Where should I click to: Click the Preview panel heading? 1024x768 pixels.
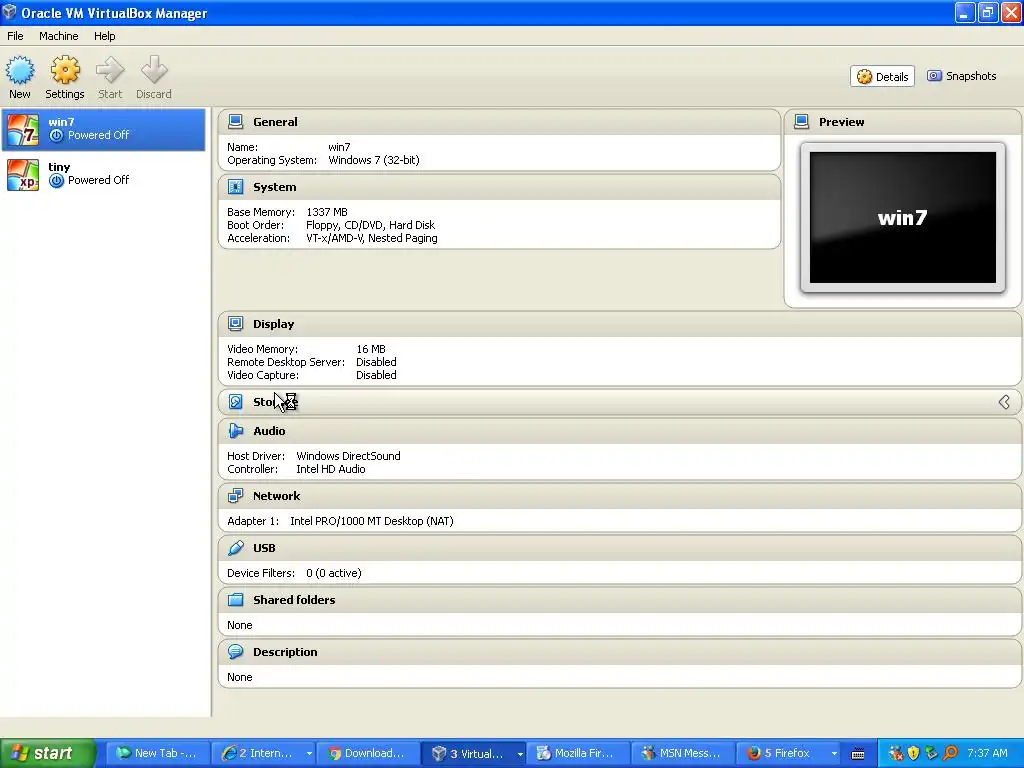pyautogui.click(x=841, y=122)
